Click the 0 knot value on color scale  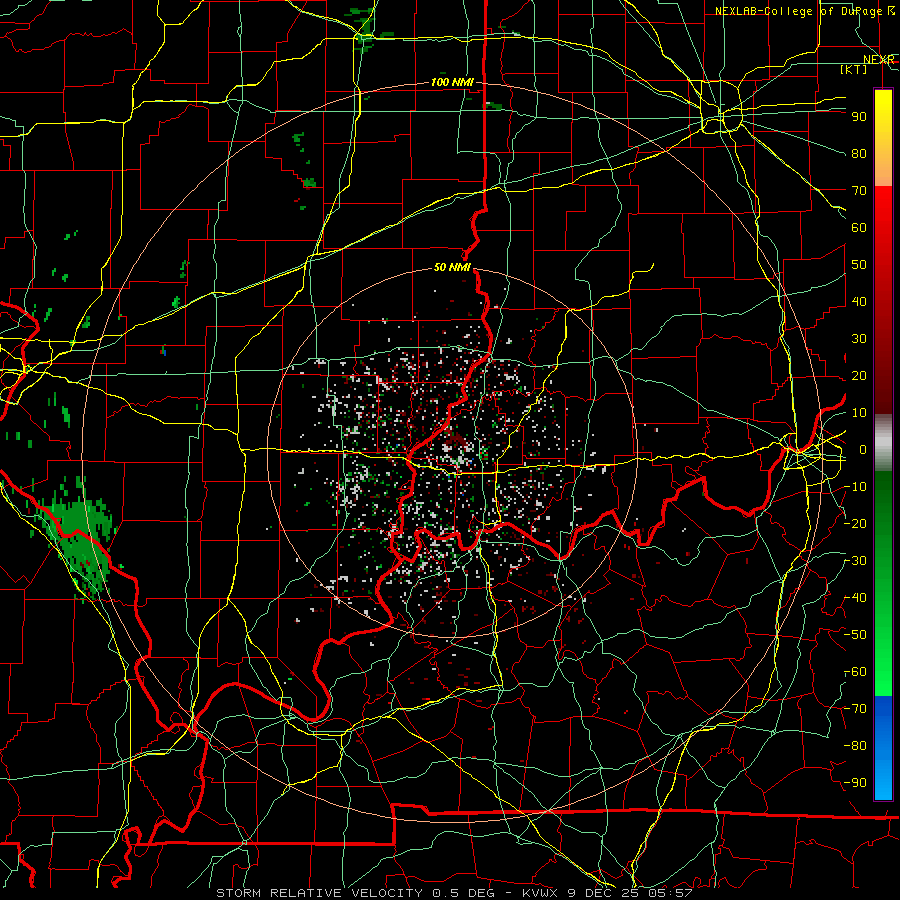tap(863, 450)
